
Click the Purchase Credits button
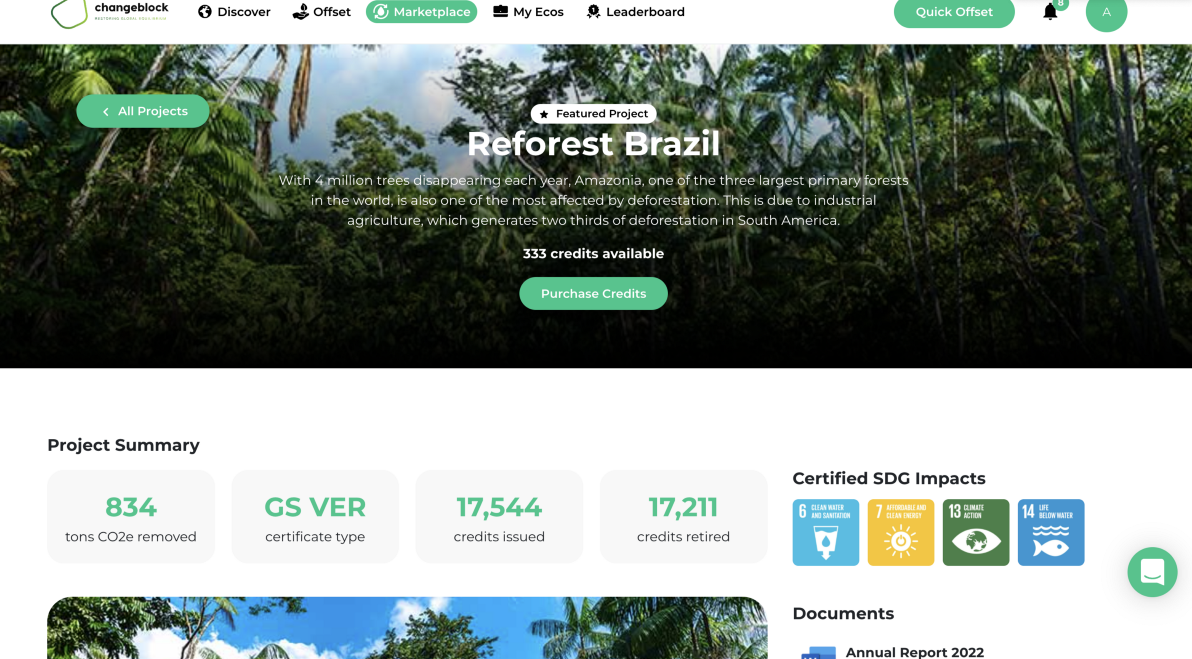593,293
